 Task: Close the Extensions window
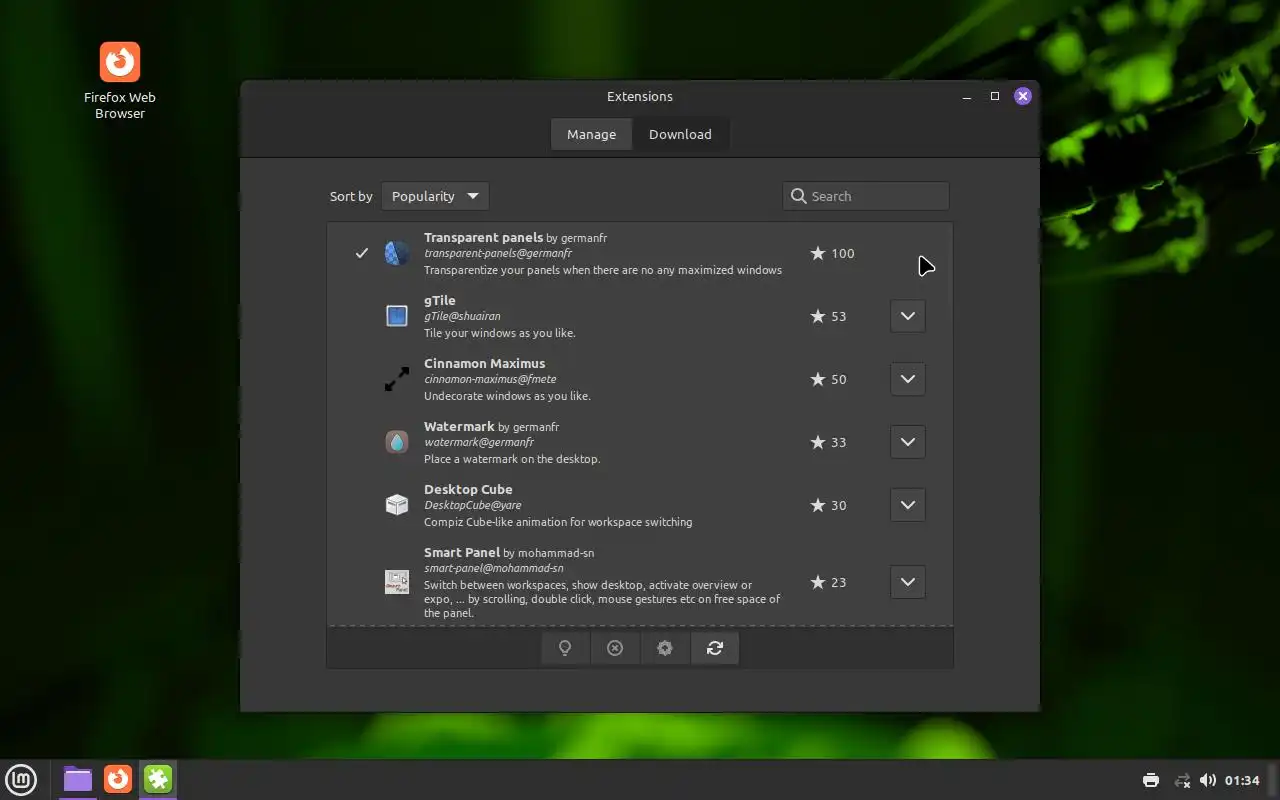1022,96
